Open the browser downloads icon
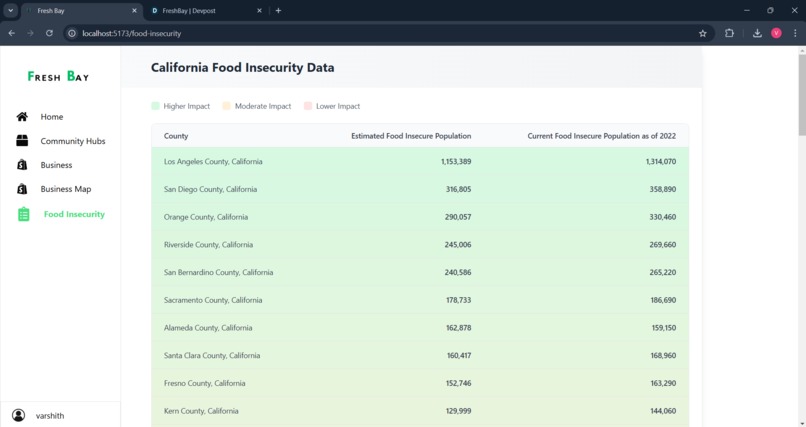The width and height of the screenshot is (806, 427). pyautogui.click(x=757, y=33)
